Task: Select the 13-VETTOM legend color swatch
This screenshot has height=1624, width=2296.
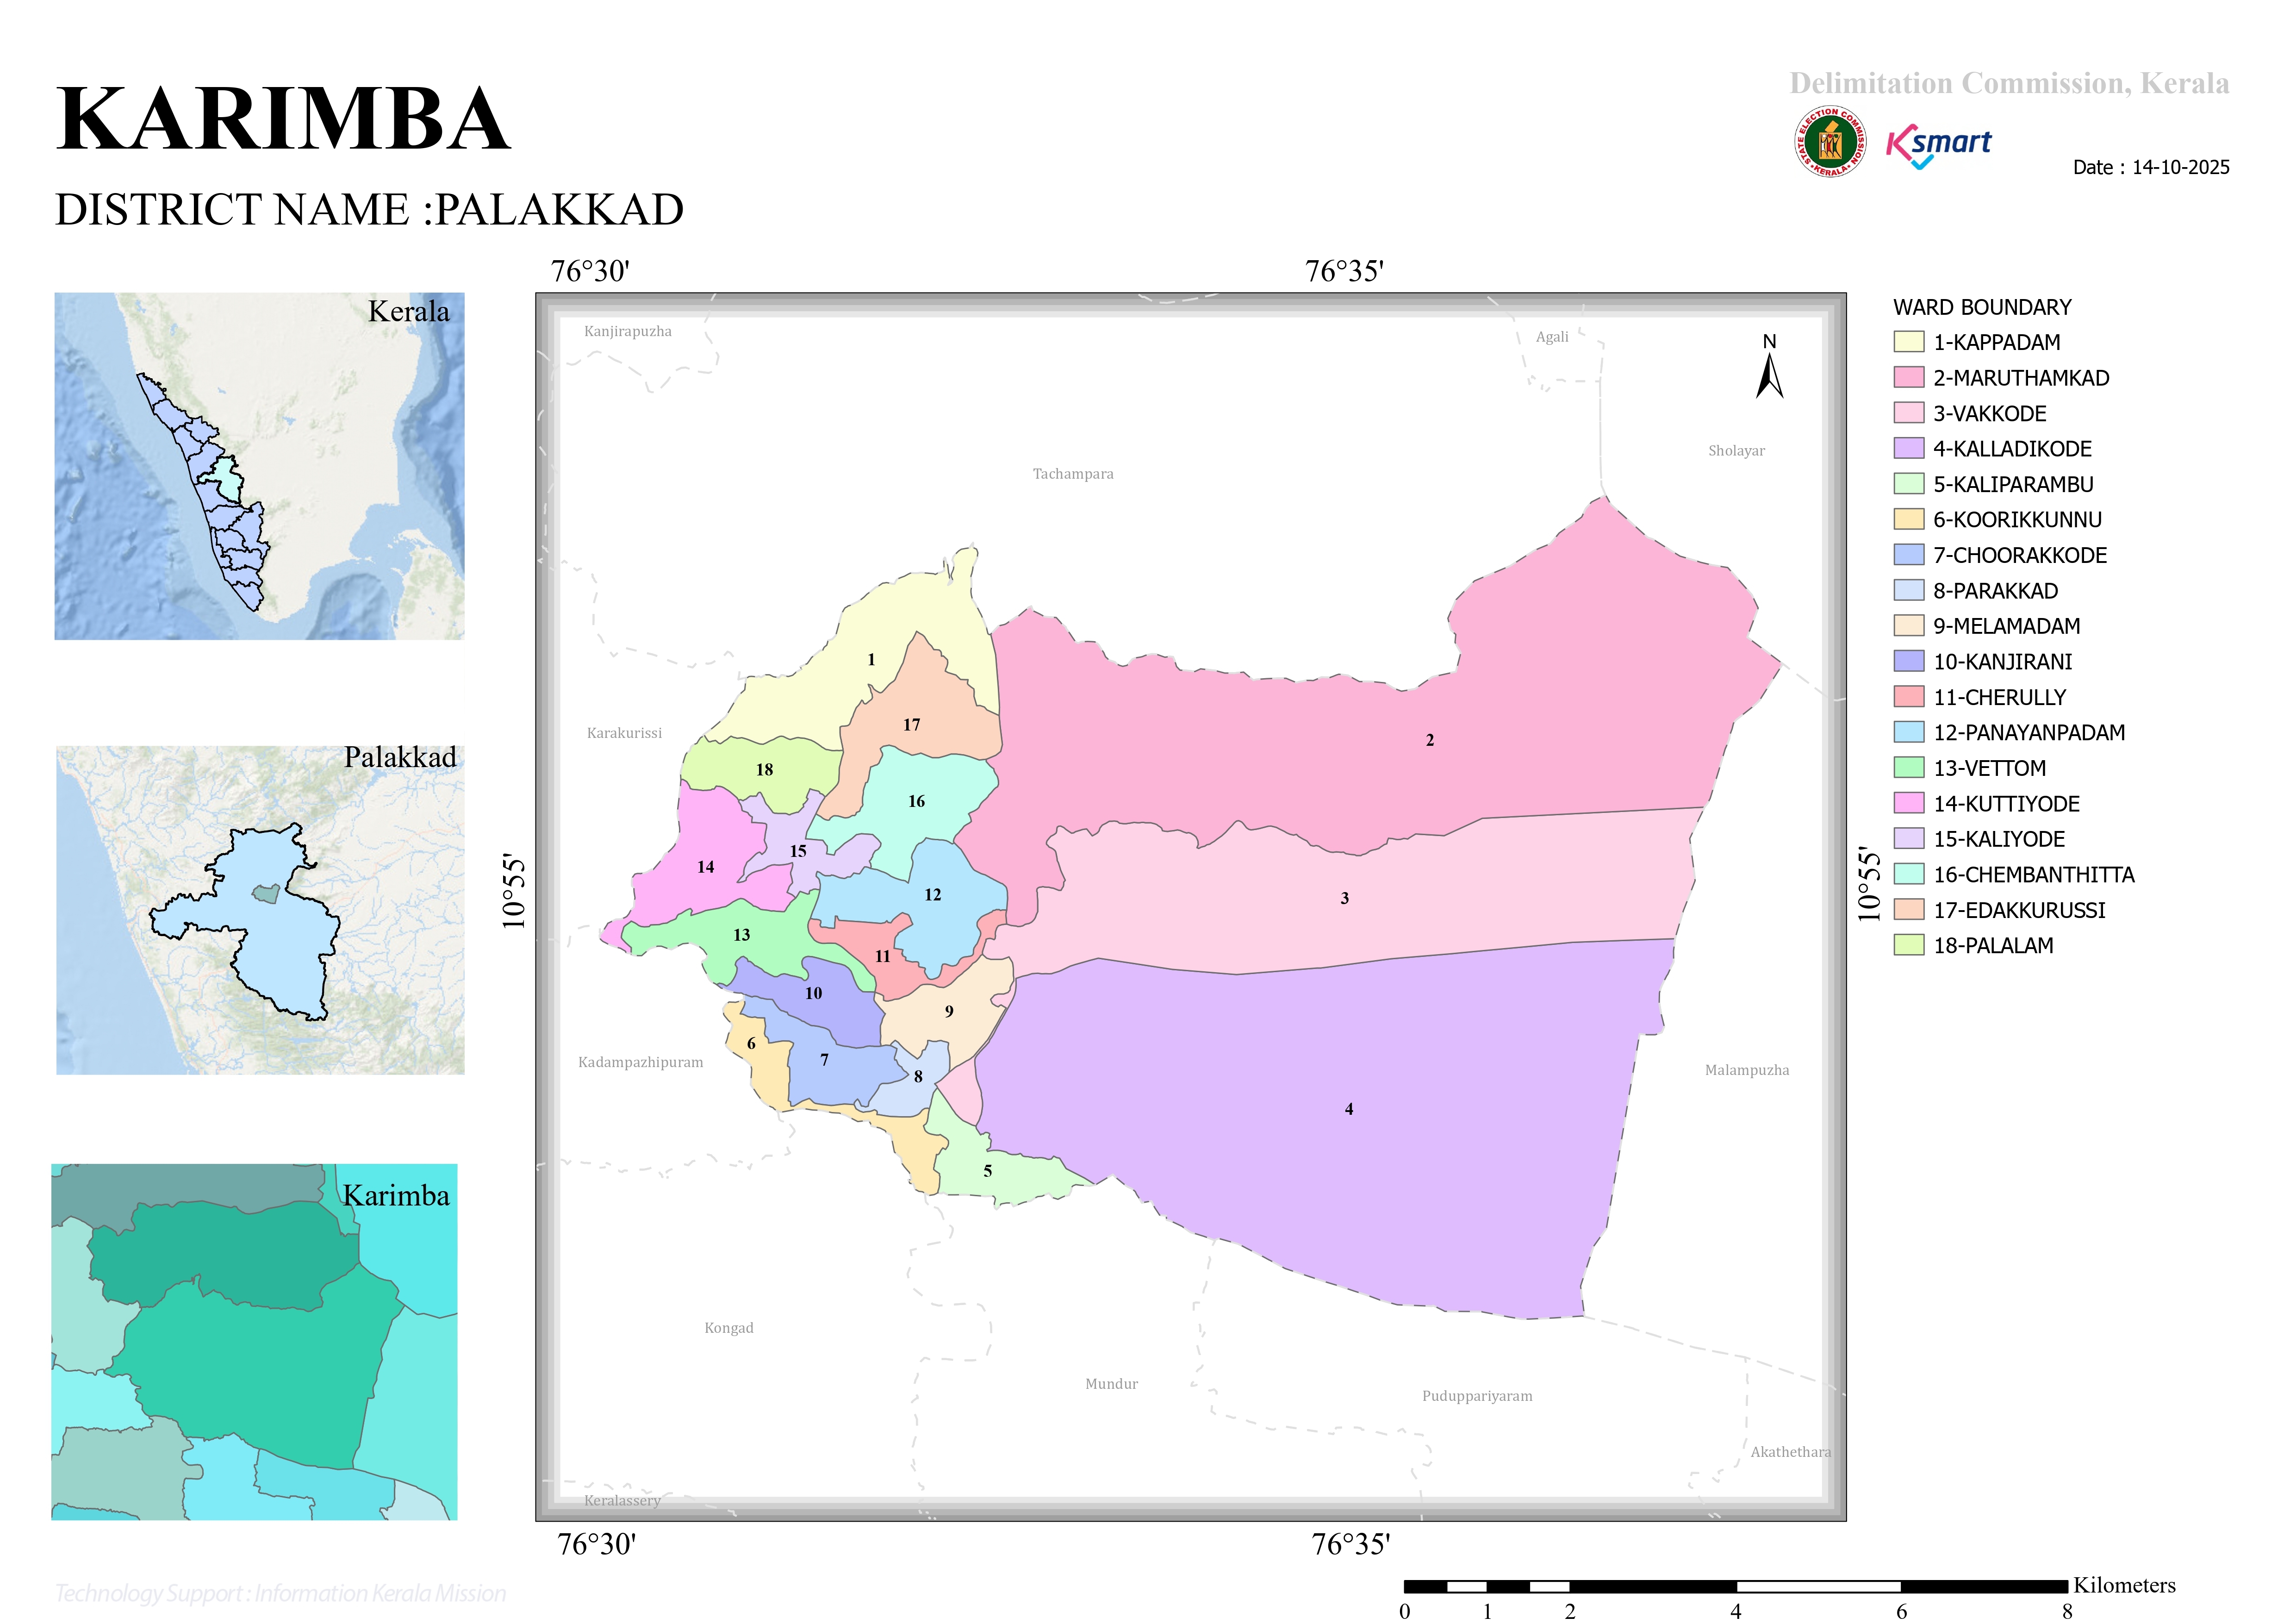Action: coord(1908,768)
